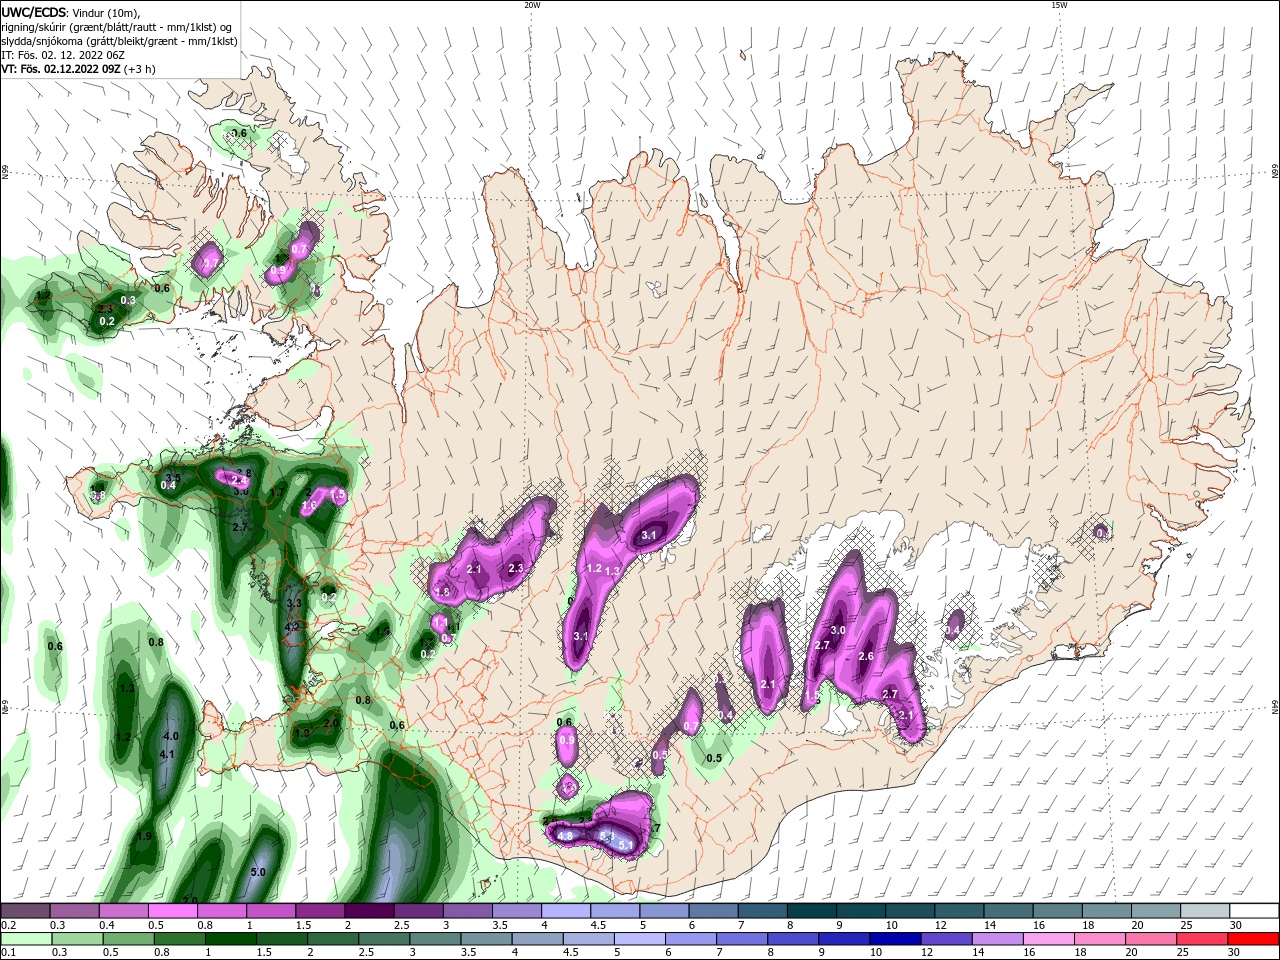Click the '5.1' snow value on the map
Screen dimensions: 1280x960
click(x=627, y=845)
